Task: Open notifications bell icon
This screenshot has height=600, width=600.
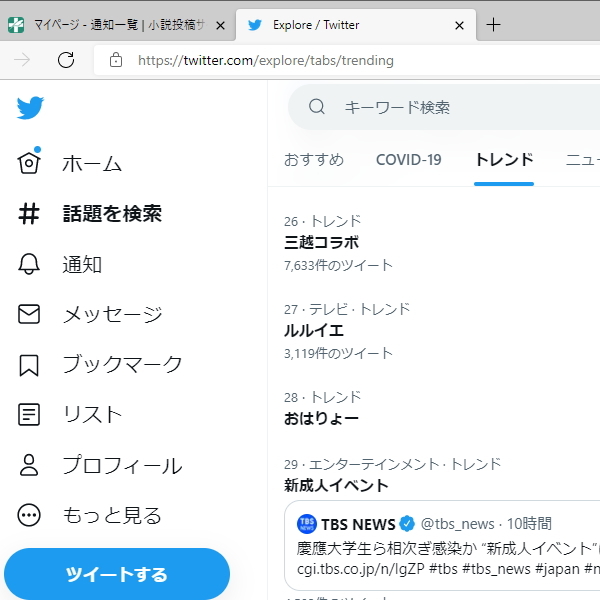Action: click(29, 264)
